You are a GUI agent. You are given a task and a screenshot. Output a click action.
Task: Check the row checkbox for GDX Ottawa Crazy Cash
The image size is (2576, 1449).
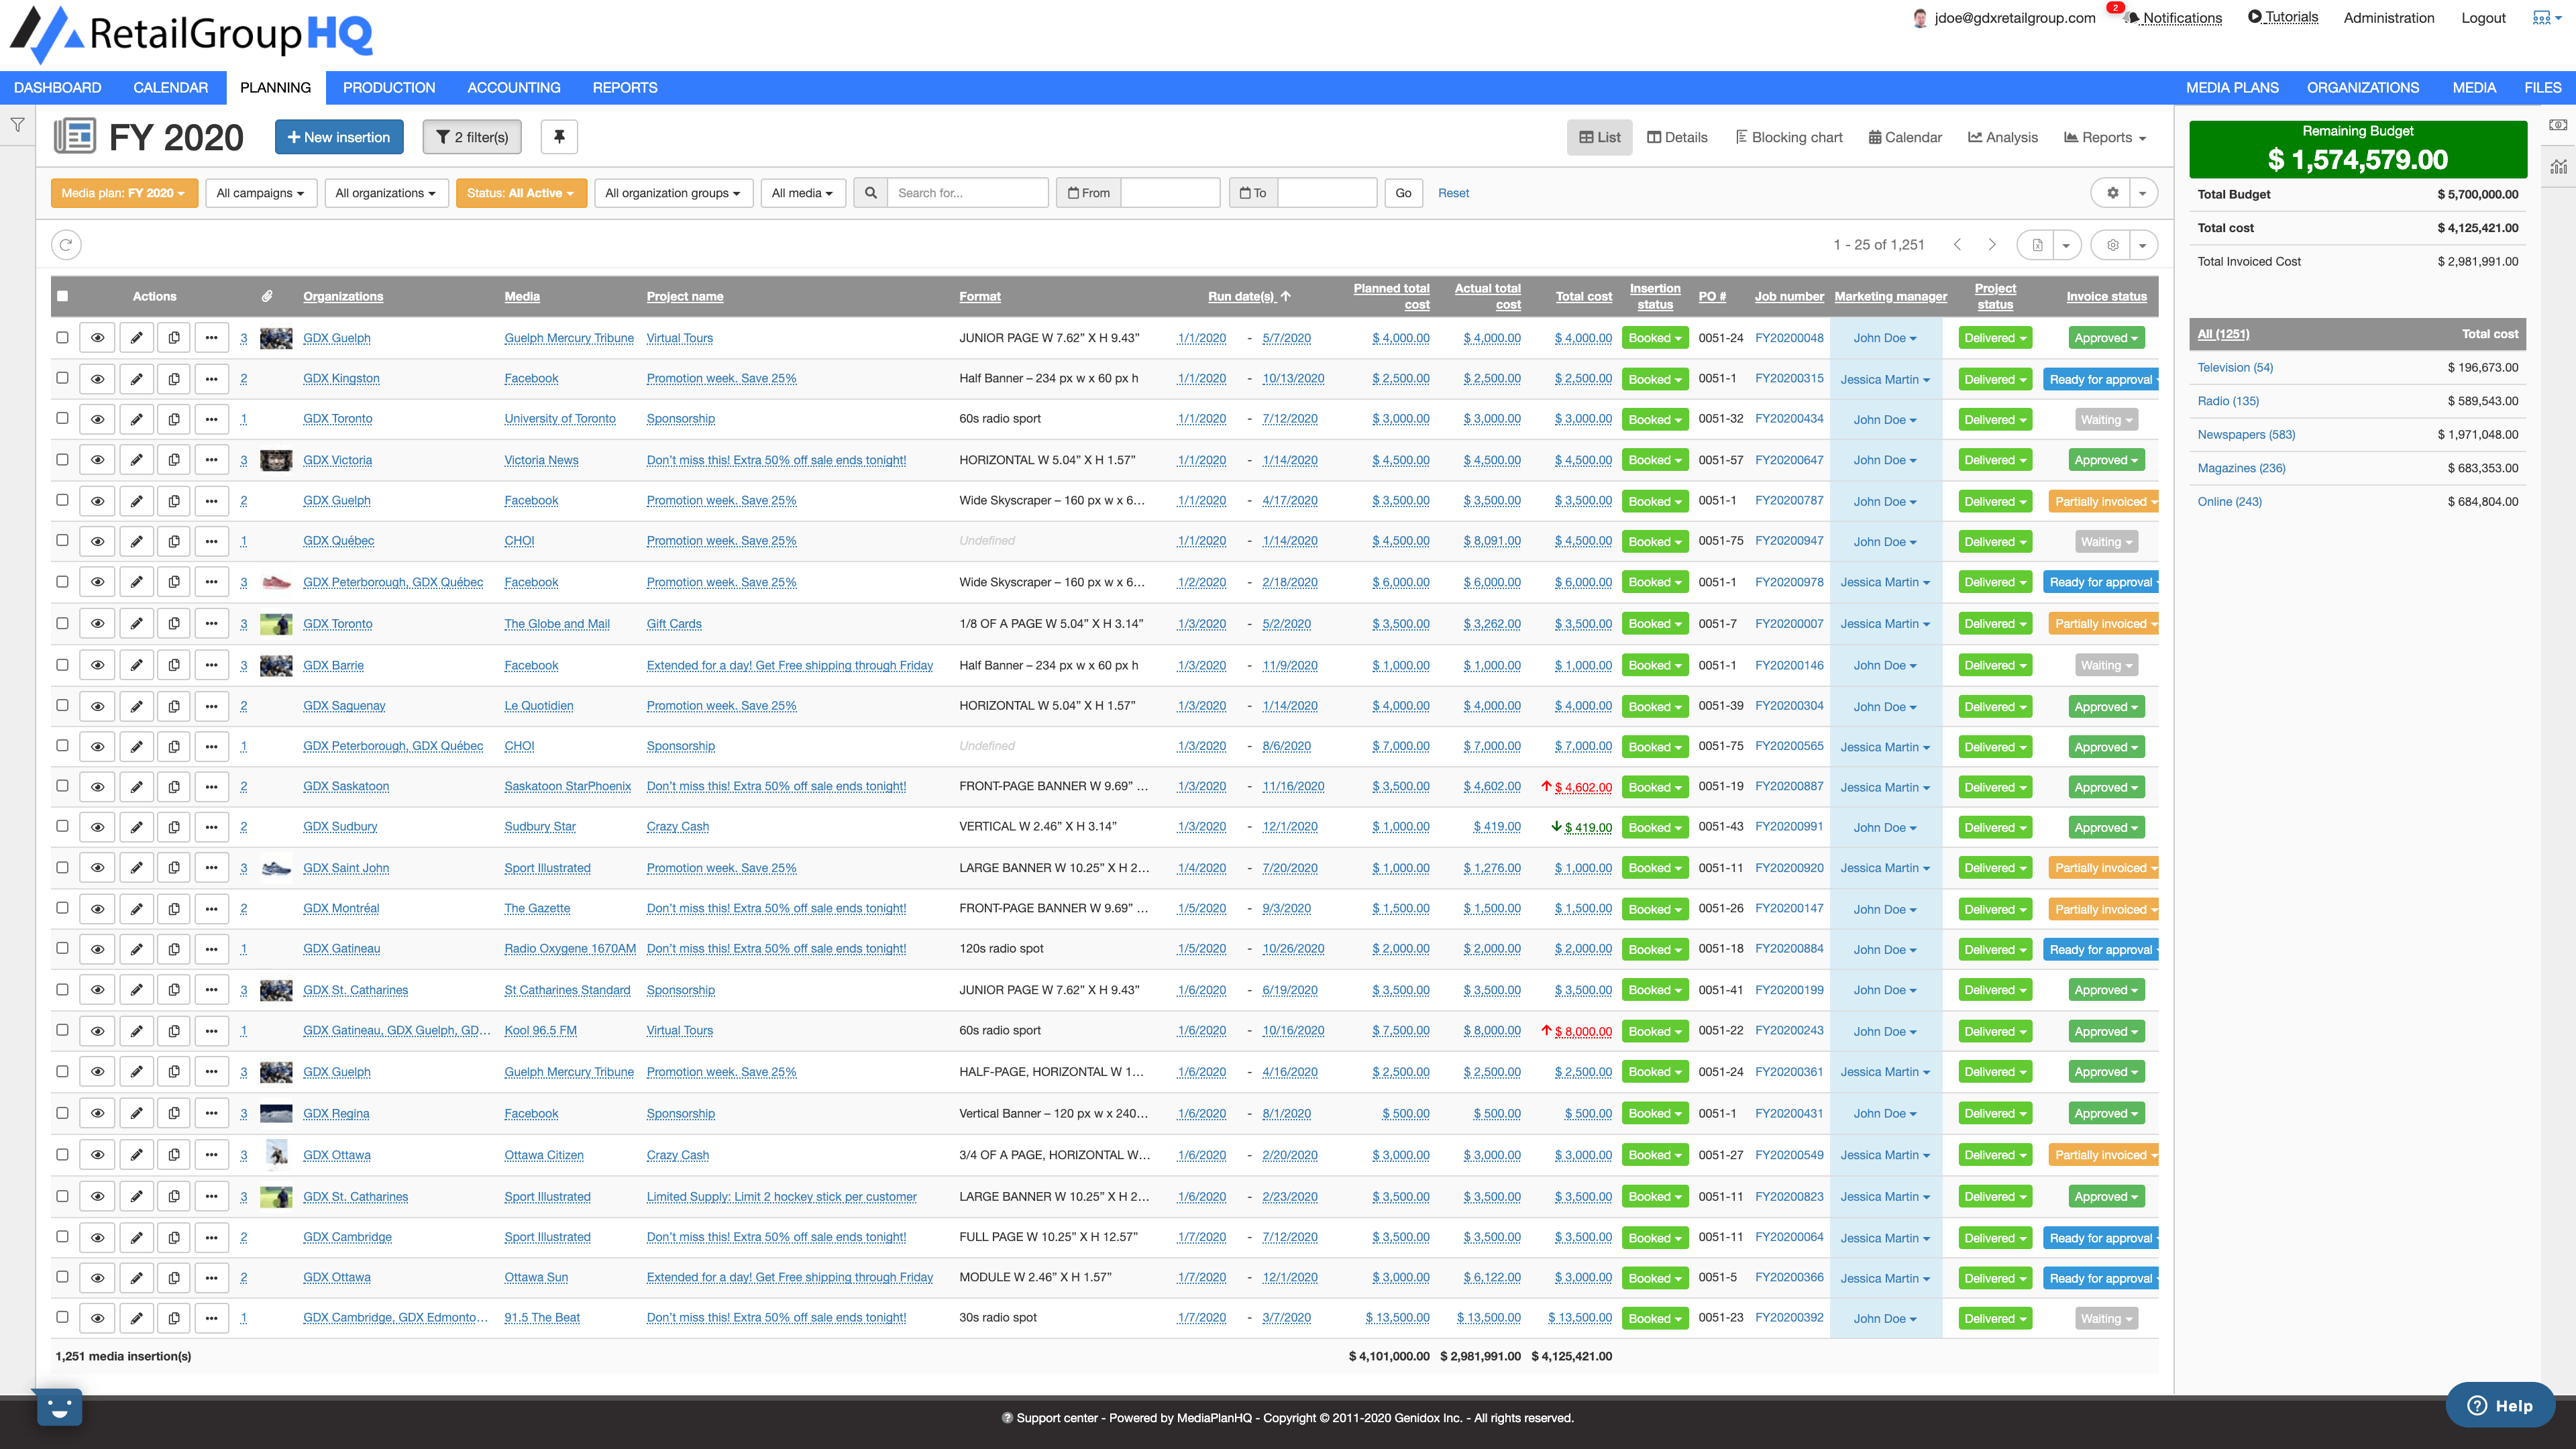pos(63,1154)
